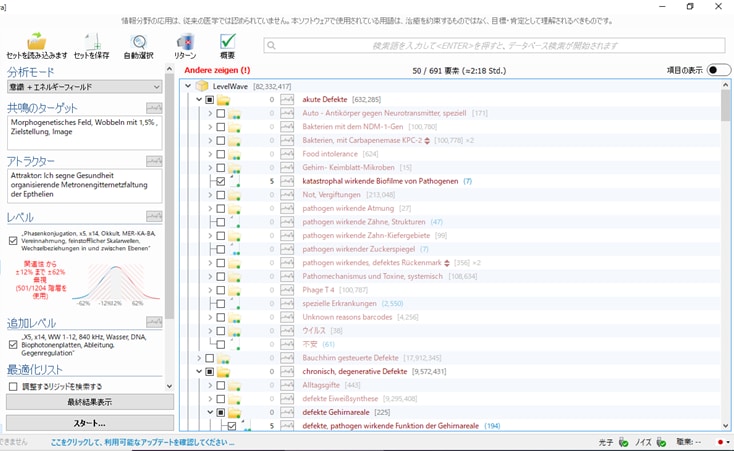Enable 調整するリジッドを検索する checkbox
The width and height of the screenshot is (734, 451).
13,386
